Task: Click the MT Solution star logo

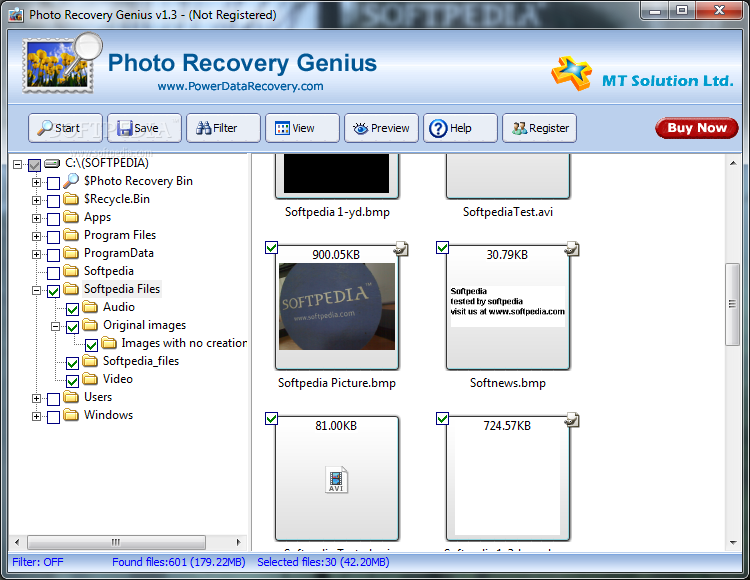Action: pyautogui.click(x=571, y=73)
